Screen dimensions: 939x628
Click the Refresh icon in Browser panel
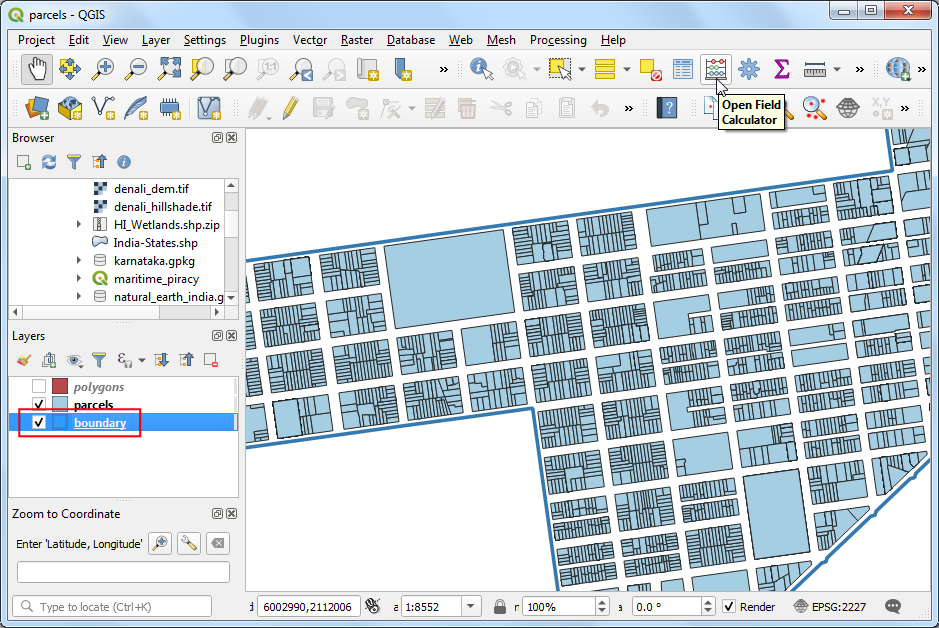(x=49, y=162)
